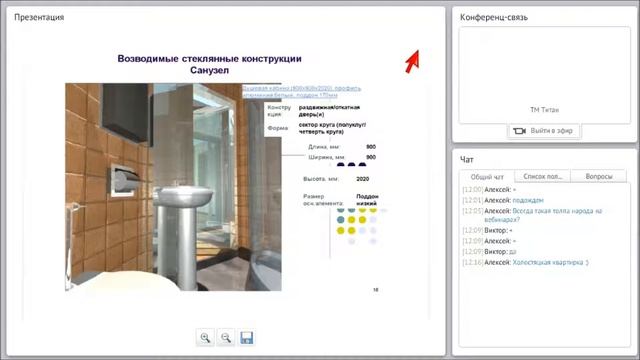Open the 'Вопросы' tab
The image size is (640, 360).
(x=598, y=176)
